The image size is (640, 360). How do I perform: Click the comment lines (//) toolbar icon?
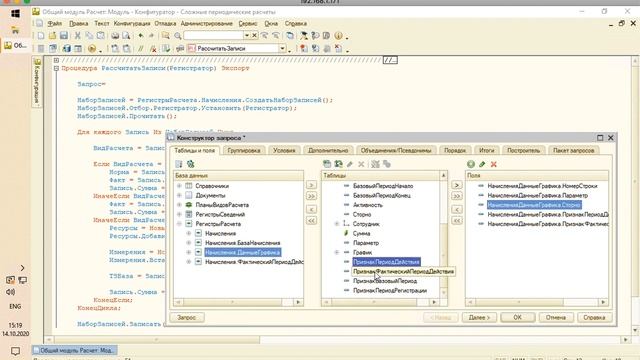[x=141, y=49]
